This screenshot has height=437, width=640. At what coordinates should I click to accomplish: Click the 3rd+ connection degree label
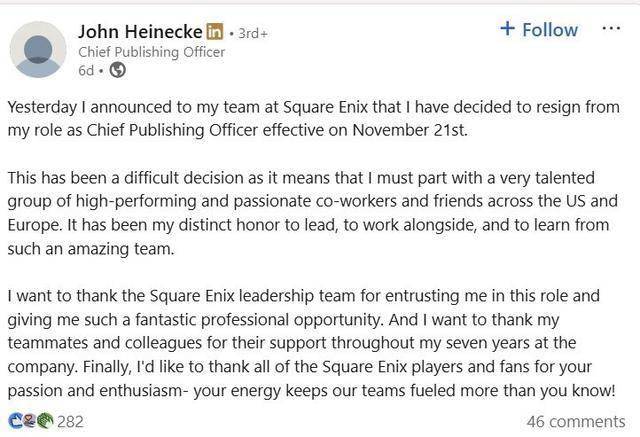pyautogui.click(x=250, y=33)
